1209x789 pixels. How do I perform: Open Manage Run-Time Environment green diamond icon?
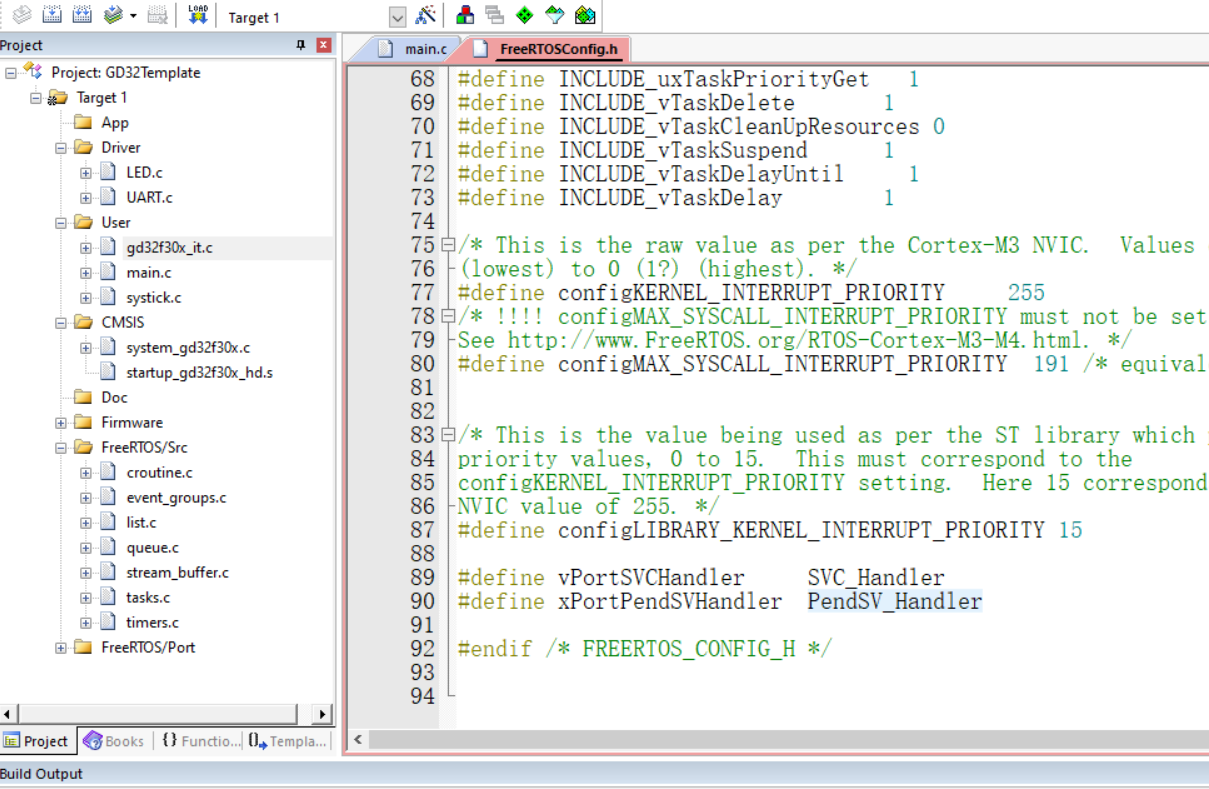pos(525,15)
